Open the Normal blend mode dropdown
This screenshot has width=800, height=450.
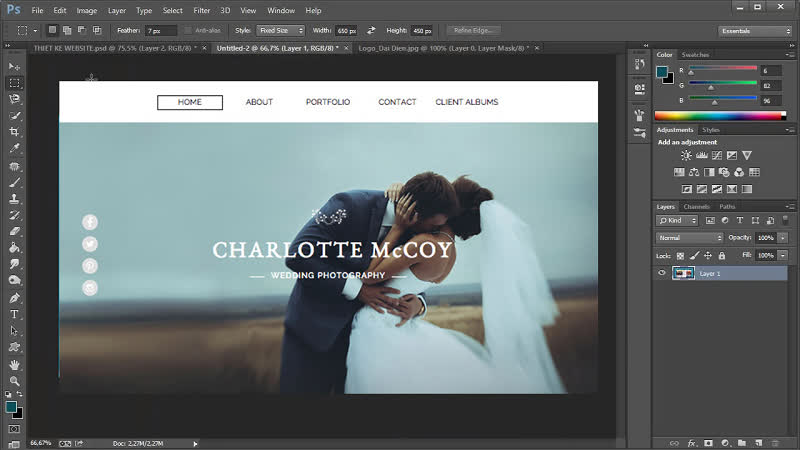(689, 238)
